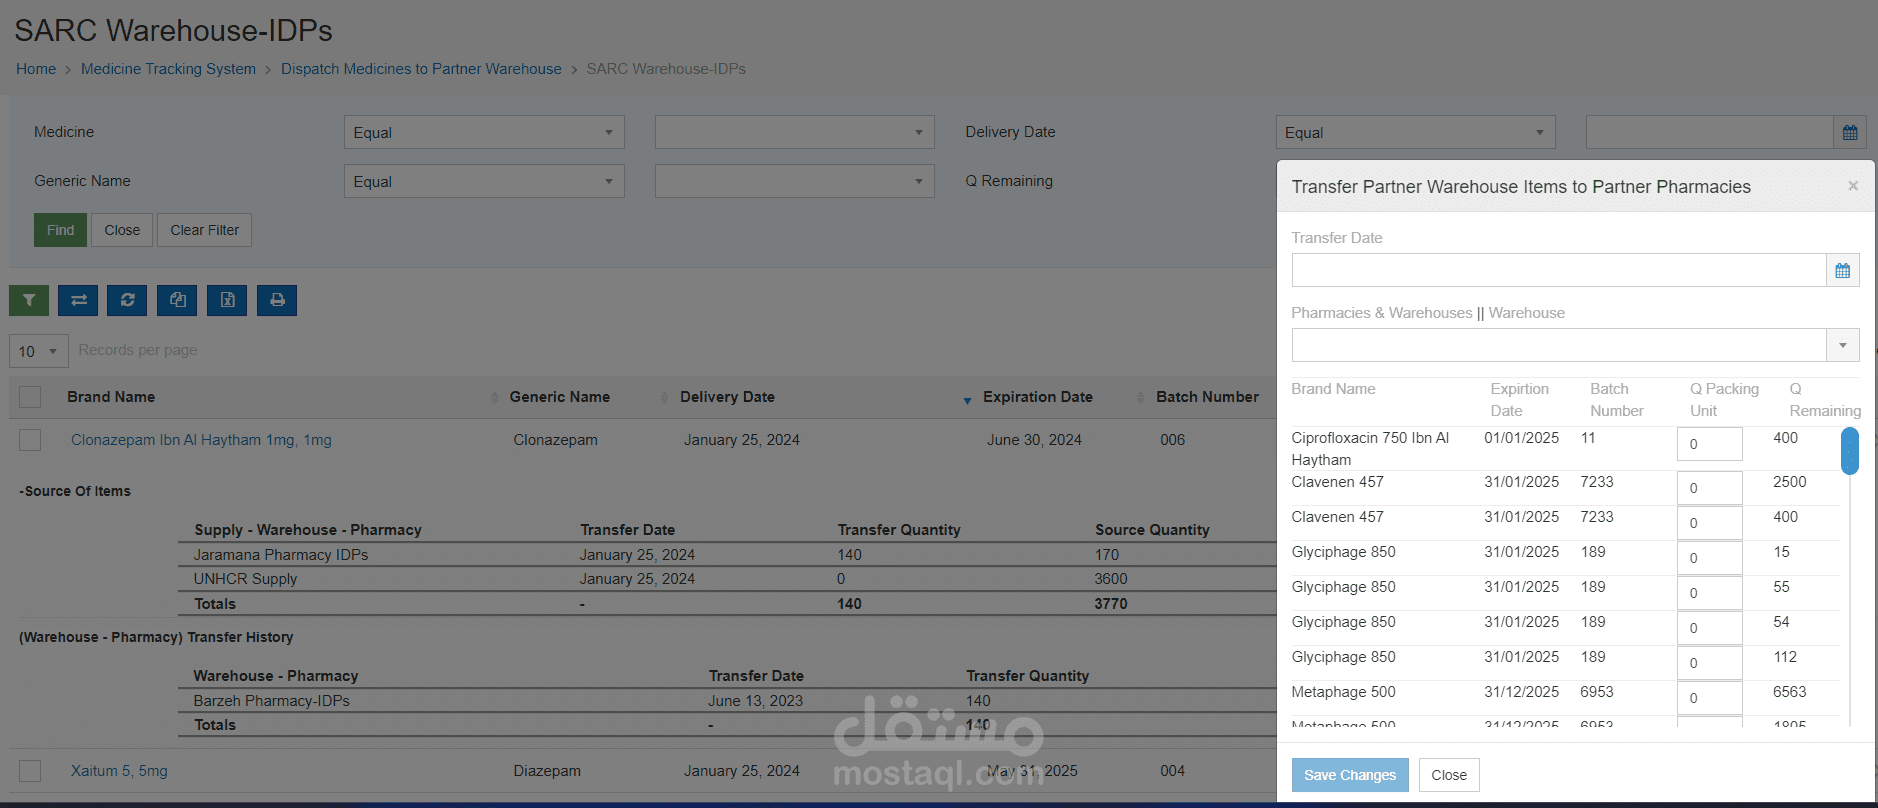Click the Excel export toolbar icon
Viewport: 1878px width, 808px height.
(x=227, y=300)
